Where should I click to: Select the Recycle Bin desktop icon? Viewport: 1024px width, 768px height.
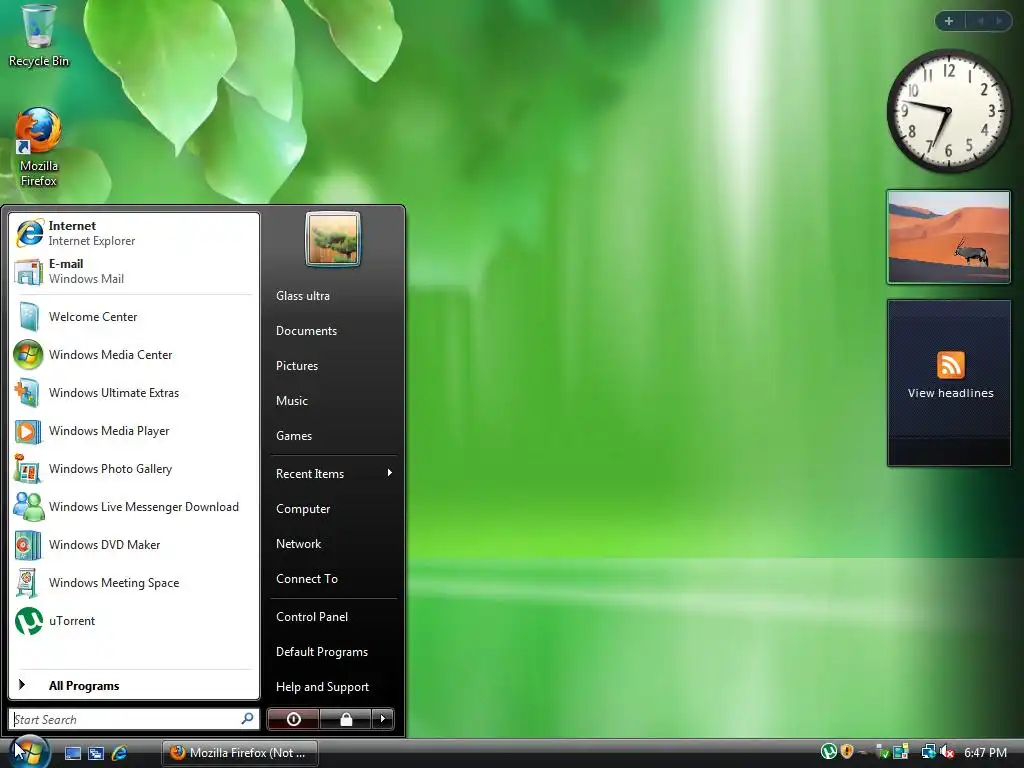coord(39,36)
